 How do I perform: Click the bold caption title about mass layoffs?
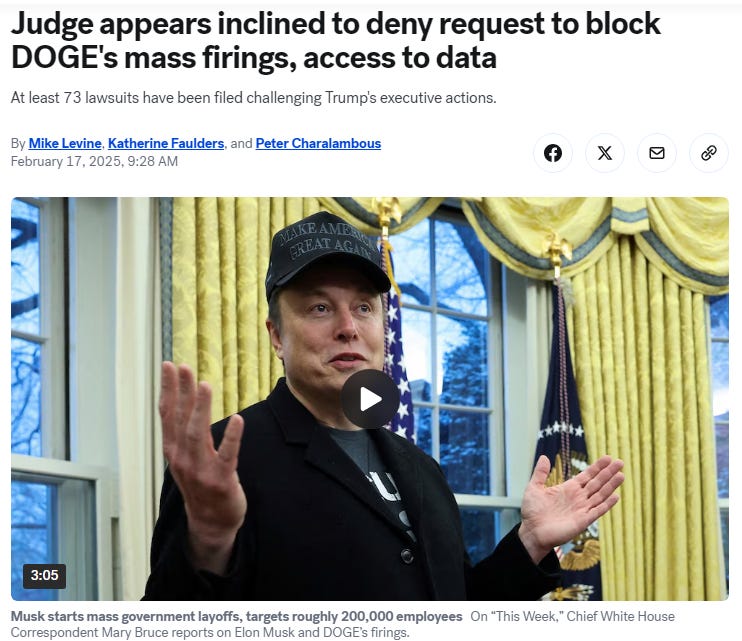click(x=237, y=616)
